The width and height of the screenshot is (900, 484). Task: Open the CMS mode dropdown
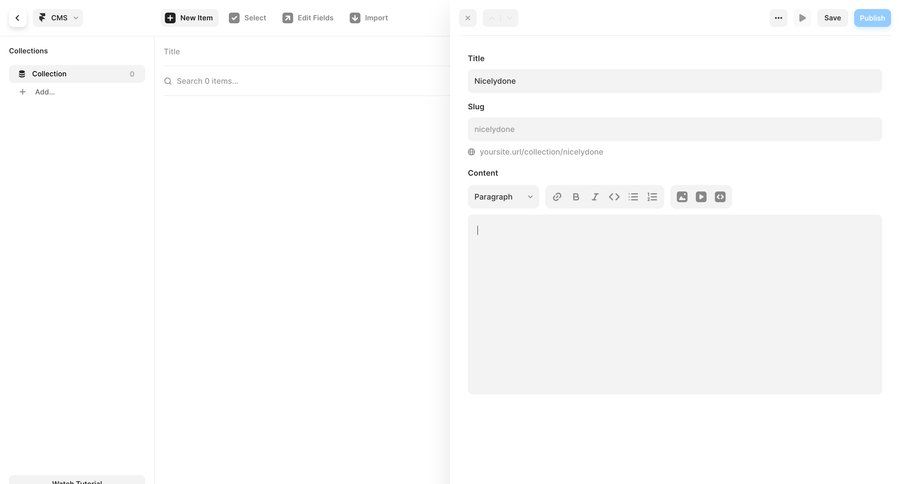point(58,18)
